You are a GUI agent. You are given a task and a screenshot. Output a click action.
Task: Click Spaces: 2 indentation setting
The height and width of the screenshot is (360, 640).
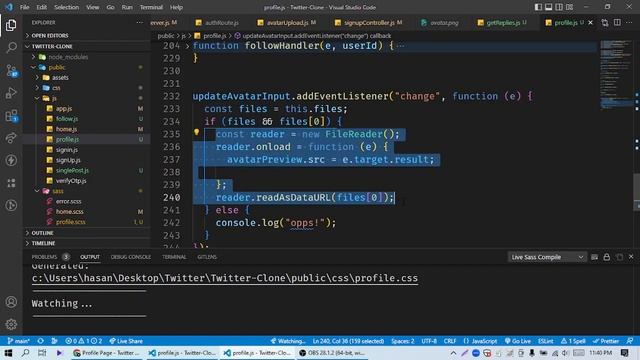(402, 341)
